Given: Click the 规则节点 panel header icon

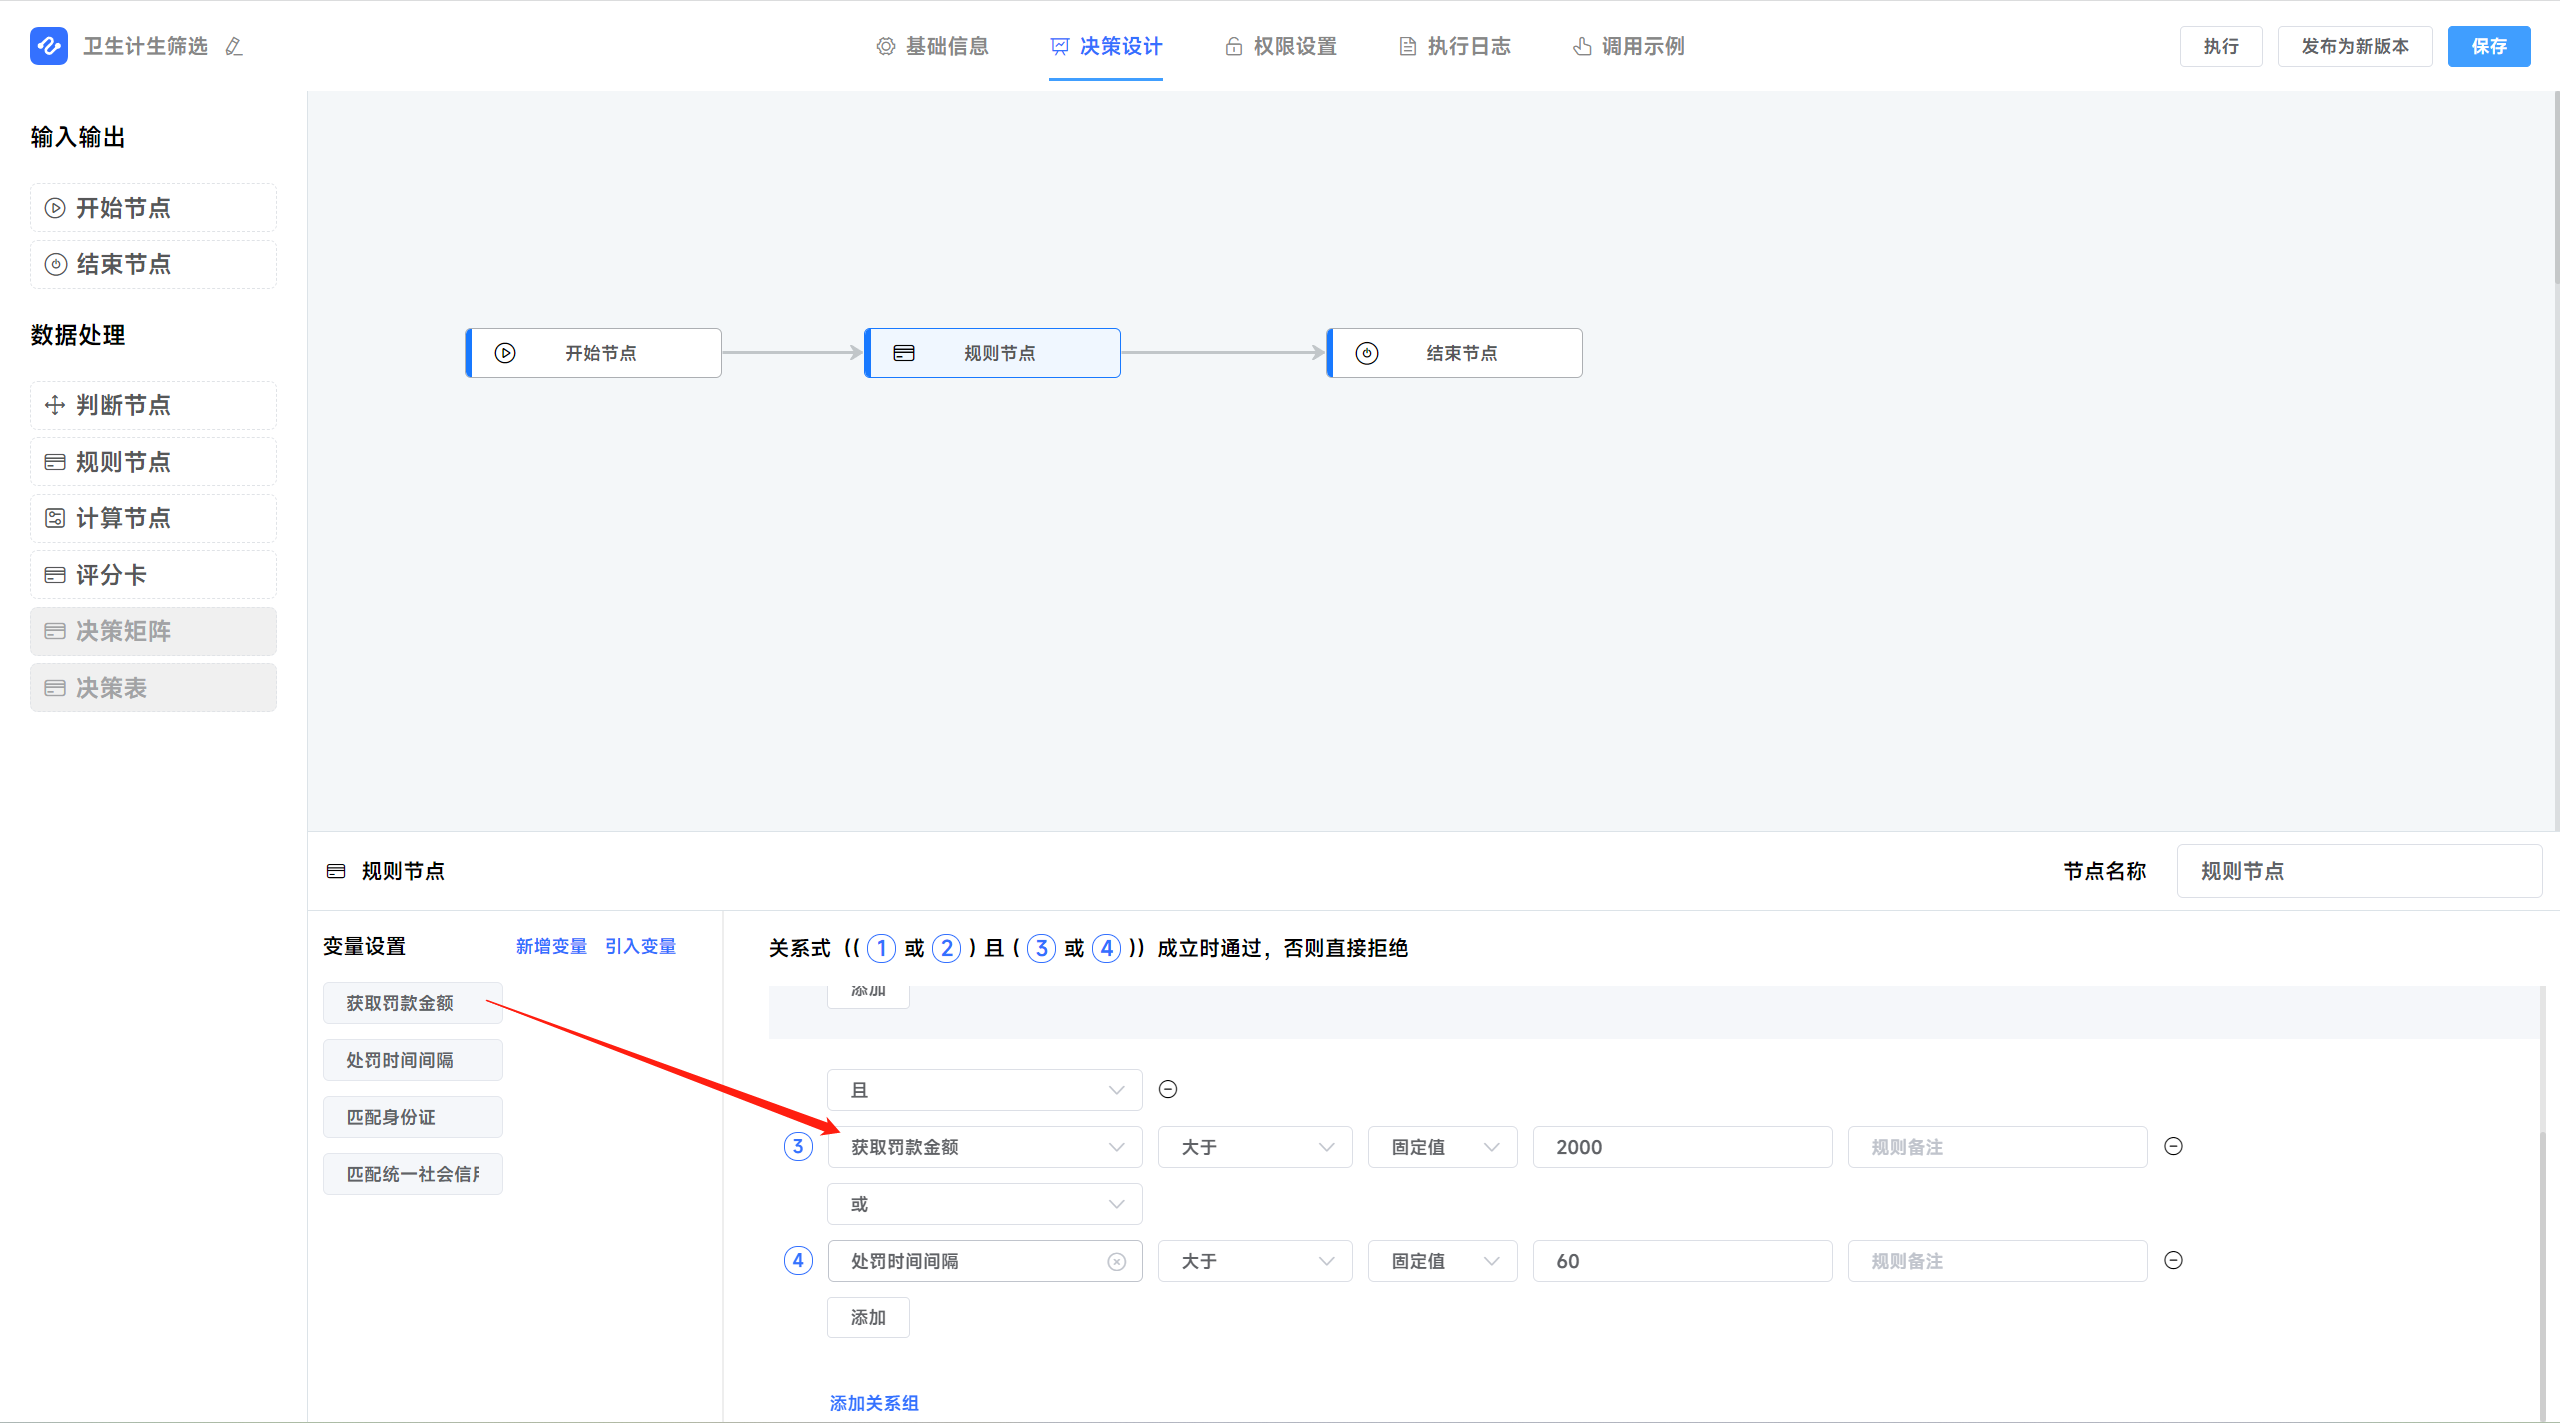Looking at the screenshot, I should click(336, 871).
